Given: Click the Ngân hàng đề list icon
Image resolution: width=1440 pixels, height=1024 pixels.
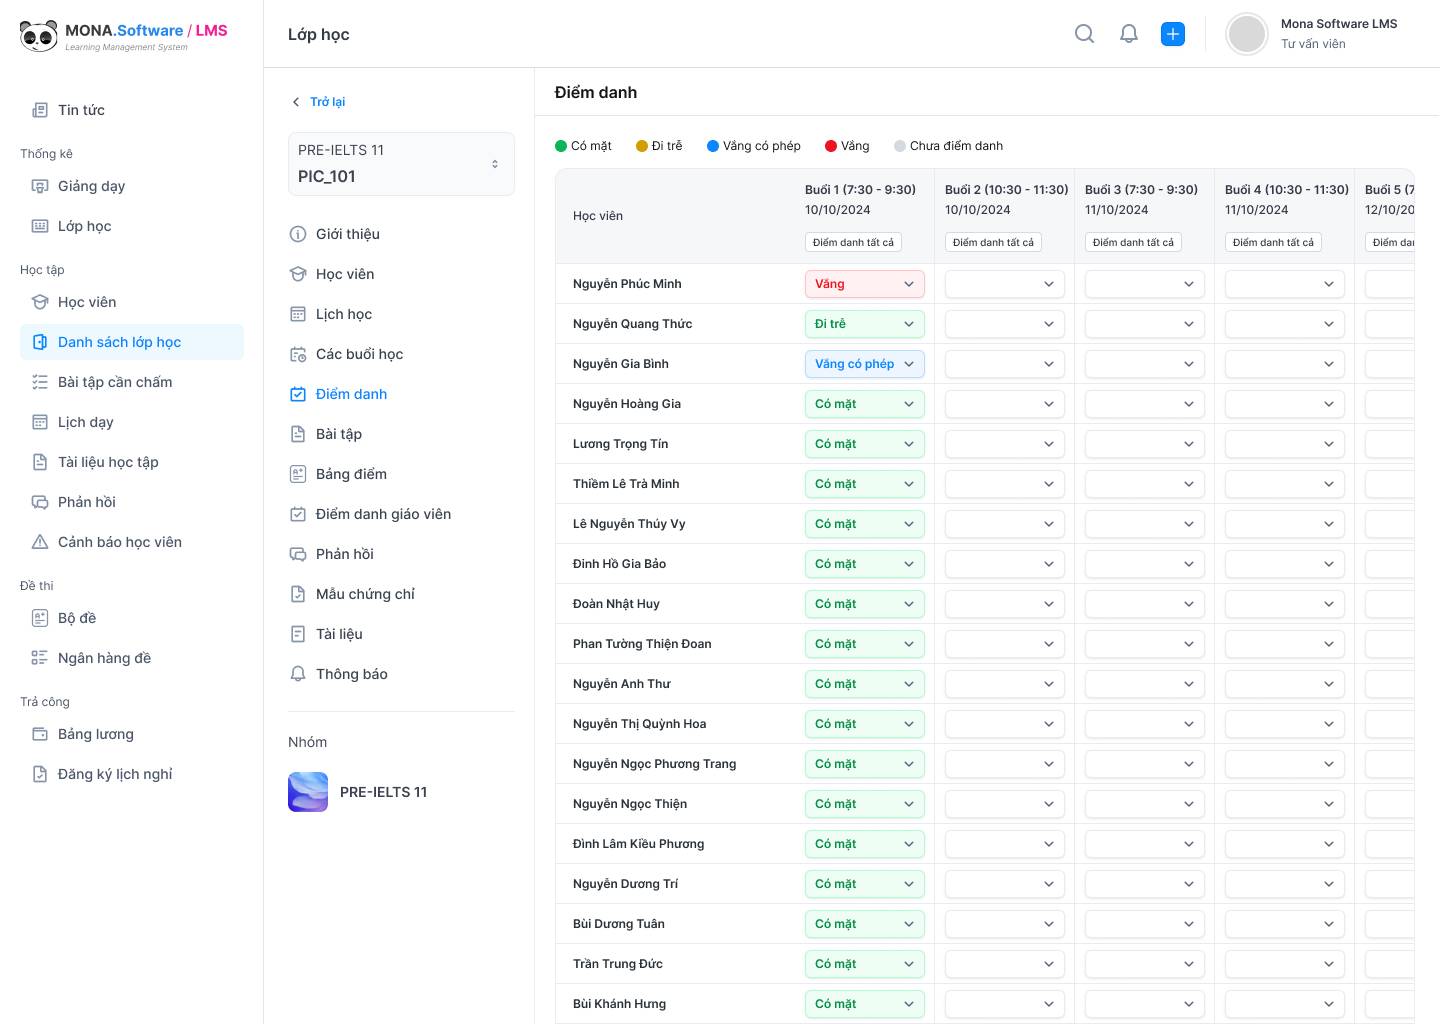Looking at the screenshot, I should [40, 658].
